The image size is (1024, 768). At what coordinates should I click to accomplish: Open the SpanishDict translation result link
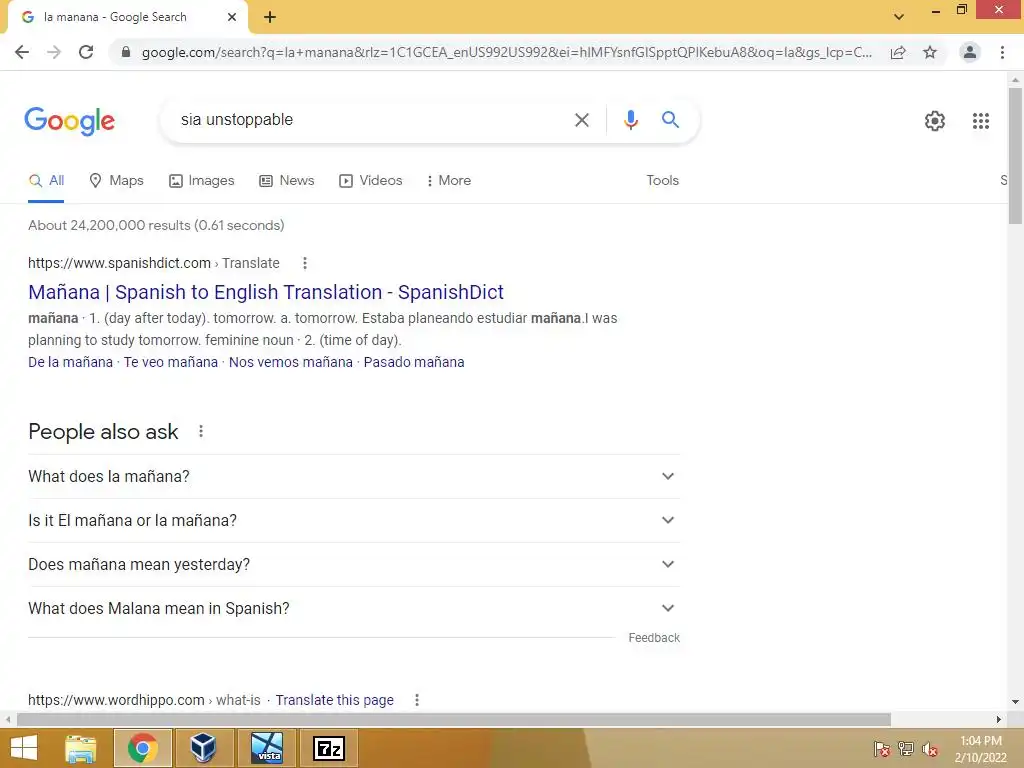pyautogui.click(x=266, y=292)
